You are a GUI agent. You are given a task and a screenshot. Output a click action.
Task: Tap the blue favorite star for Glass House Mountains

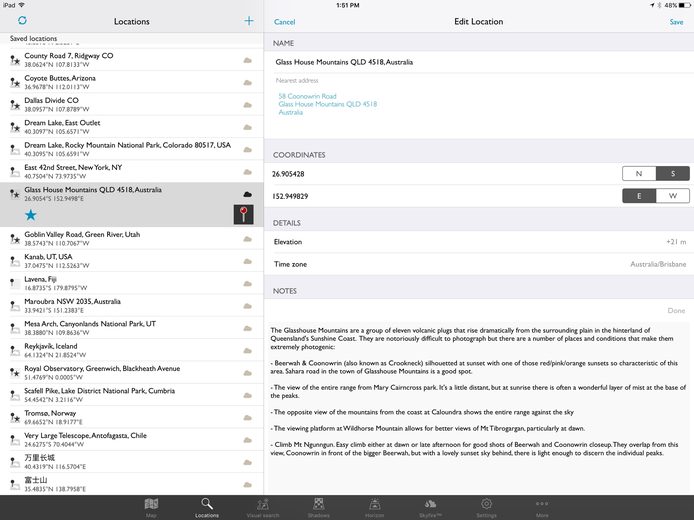(31, 215)
